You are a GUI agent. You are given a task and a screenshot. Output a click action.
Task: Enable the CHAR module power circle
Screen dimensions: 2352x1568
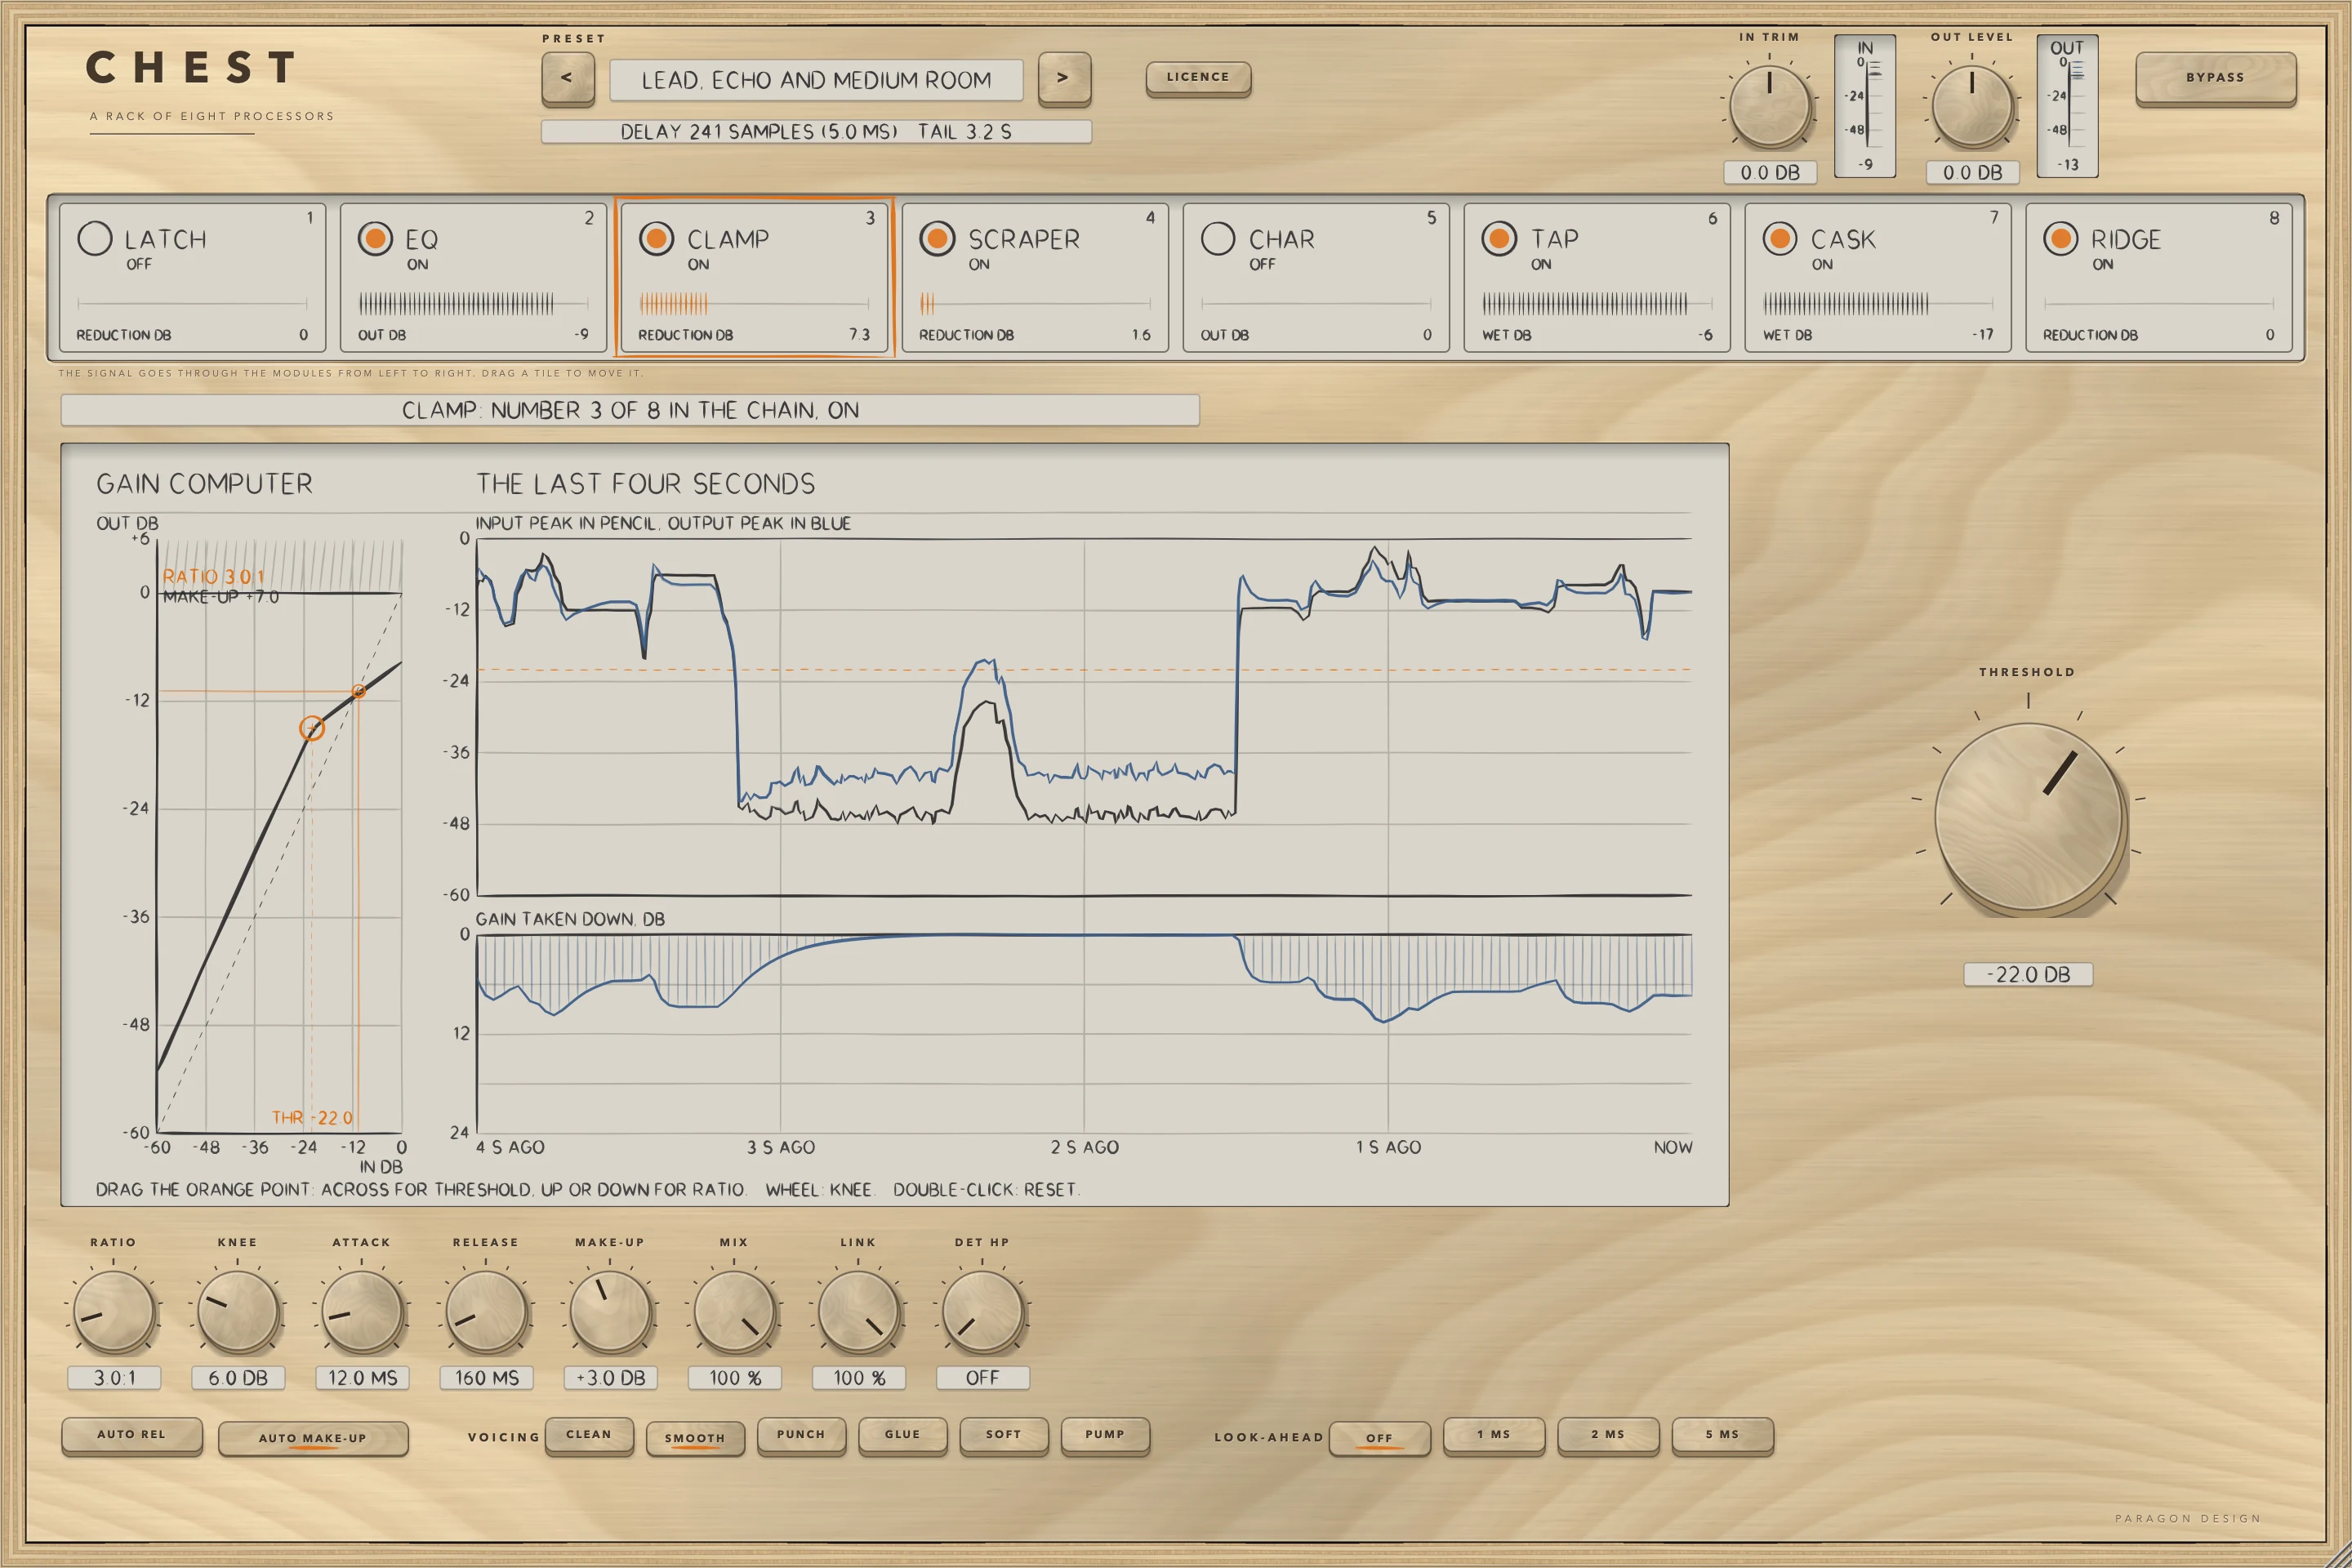(x=1218, y=238)
